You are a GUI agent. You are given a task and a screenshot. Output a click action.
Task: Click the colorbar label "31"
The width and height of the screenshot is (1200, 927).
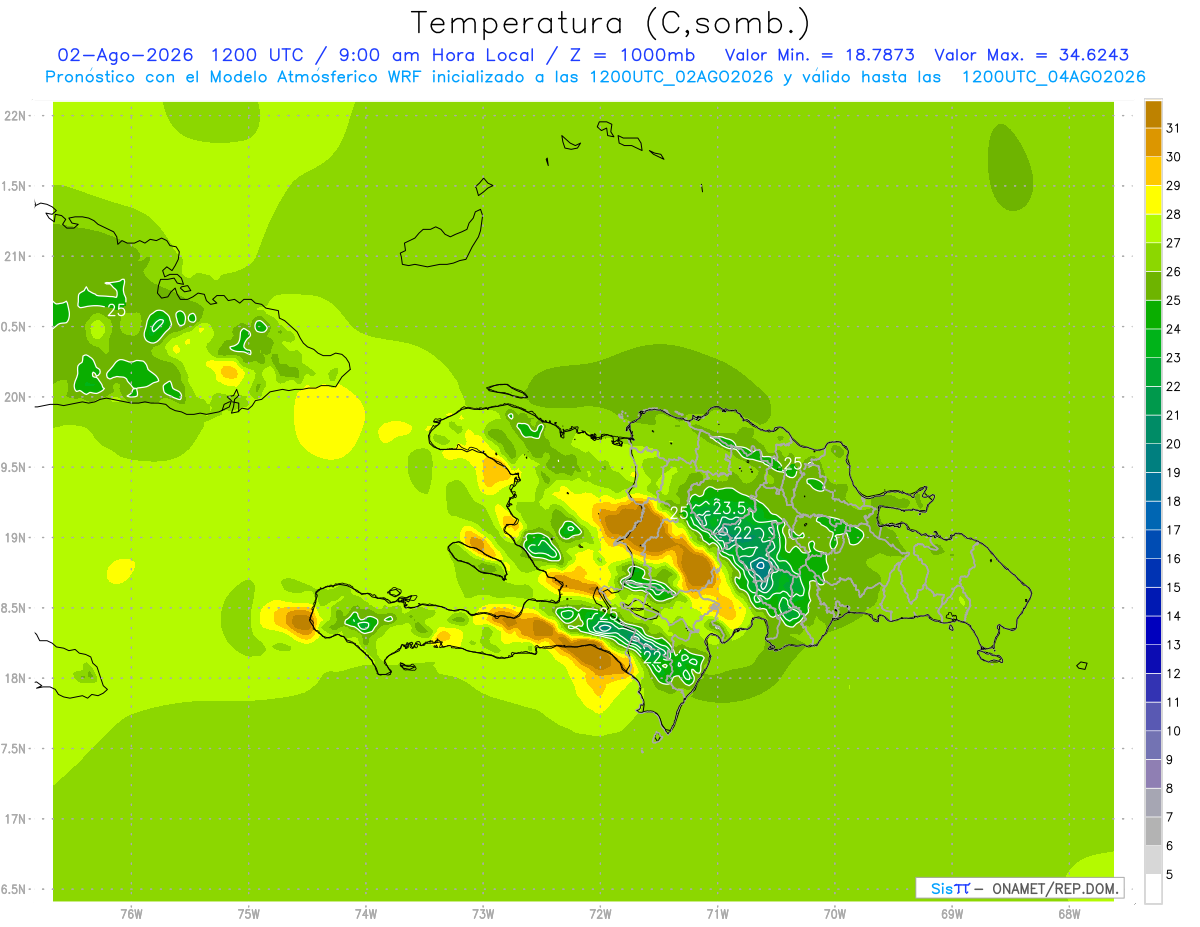[x=1174, y=128]
